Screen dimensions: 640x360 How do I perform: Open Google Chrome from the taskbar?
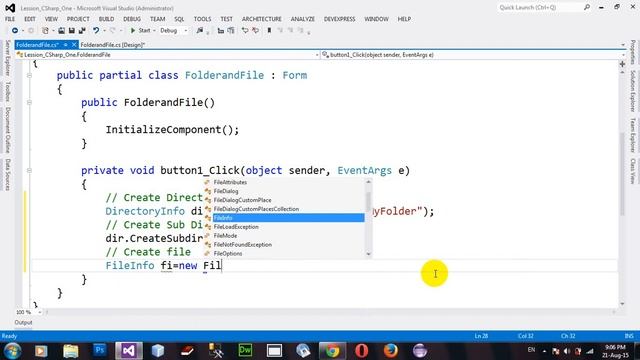point(333,351)
